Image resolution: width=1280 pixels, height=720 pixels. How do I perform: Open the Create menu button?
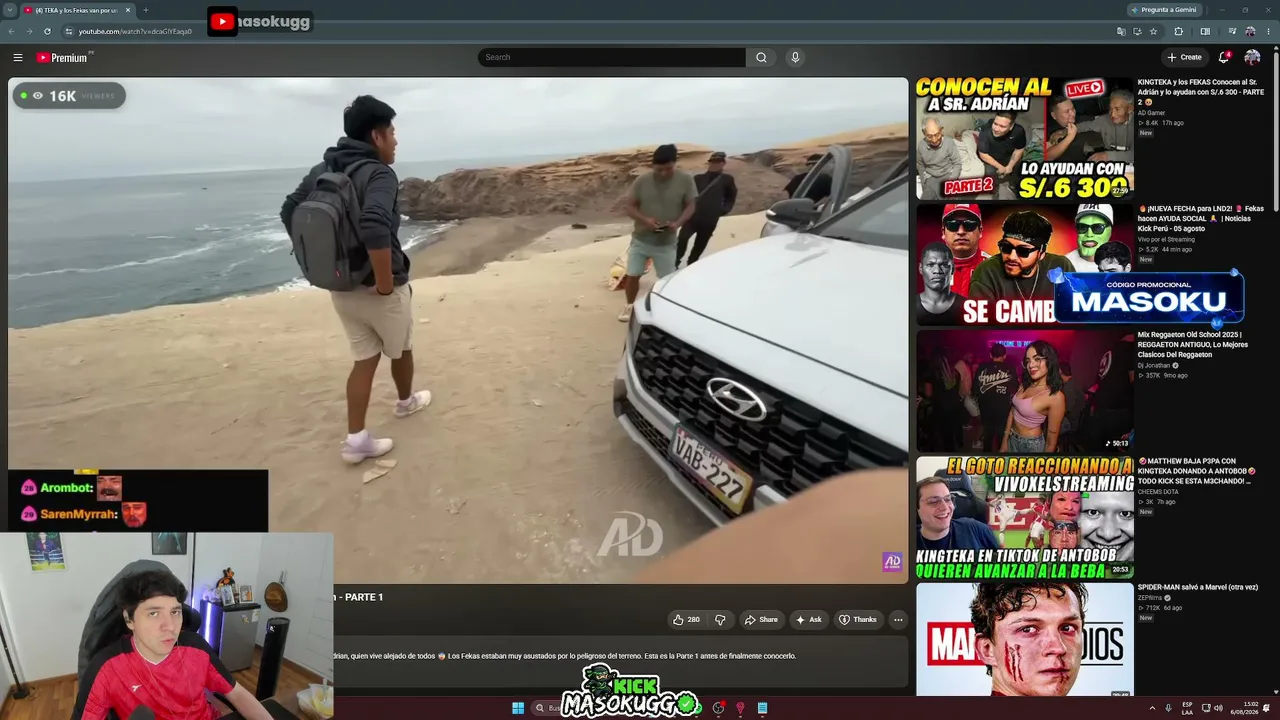(x=1185, y=58)
